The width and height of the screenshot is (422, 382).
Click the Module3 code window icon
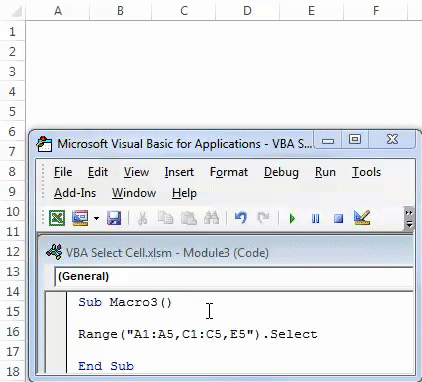click(54, 252)
